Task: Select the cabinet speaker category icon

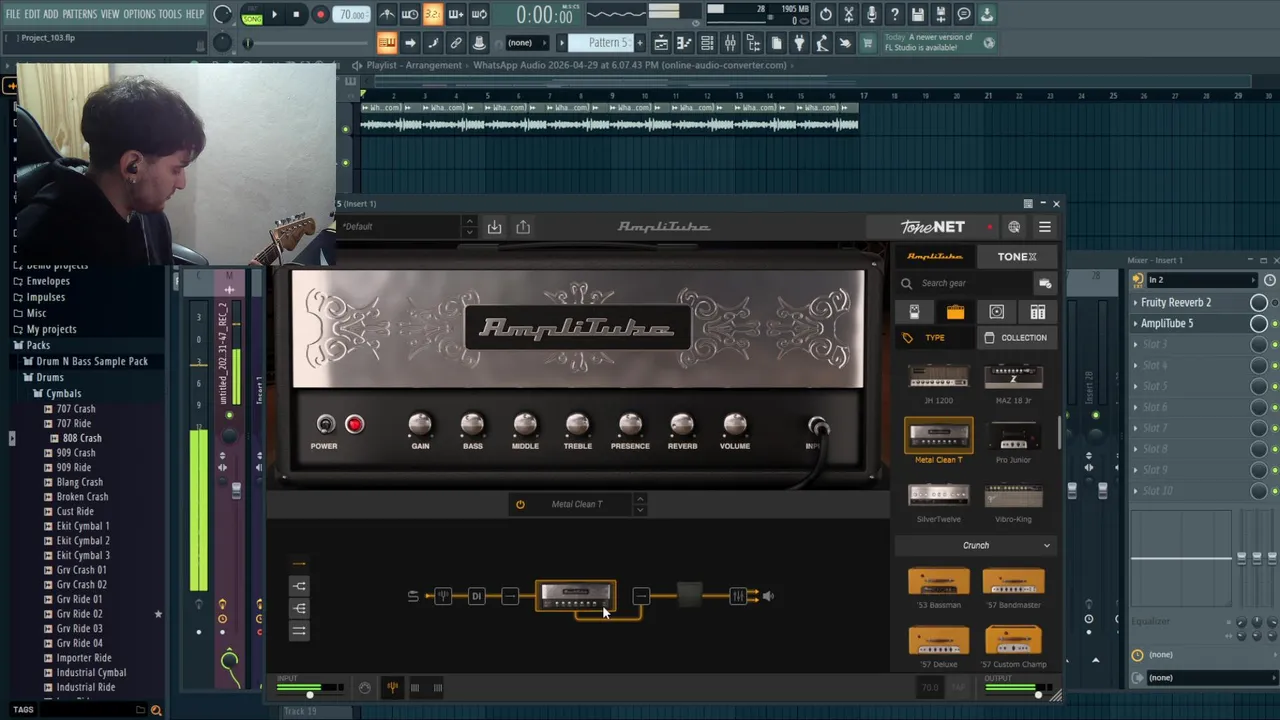Action: pyautogui.click(x=996, y=312)
